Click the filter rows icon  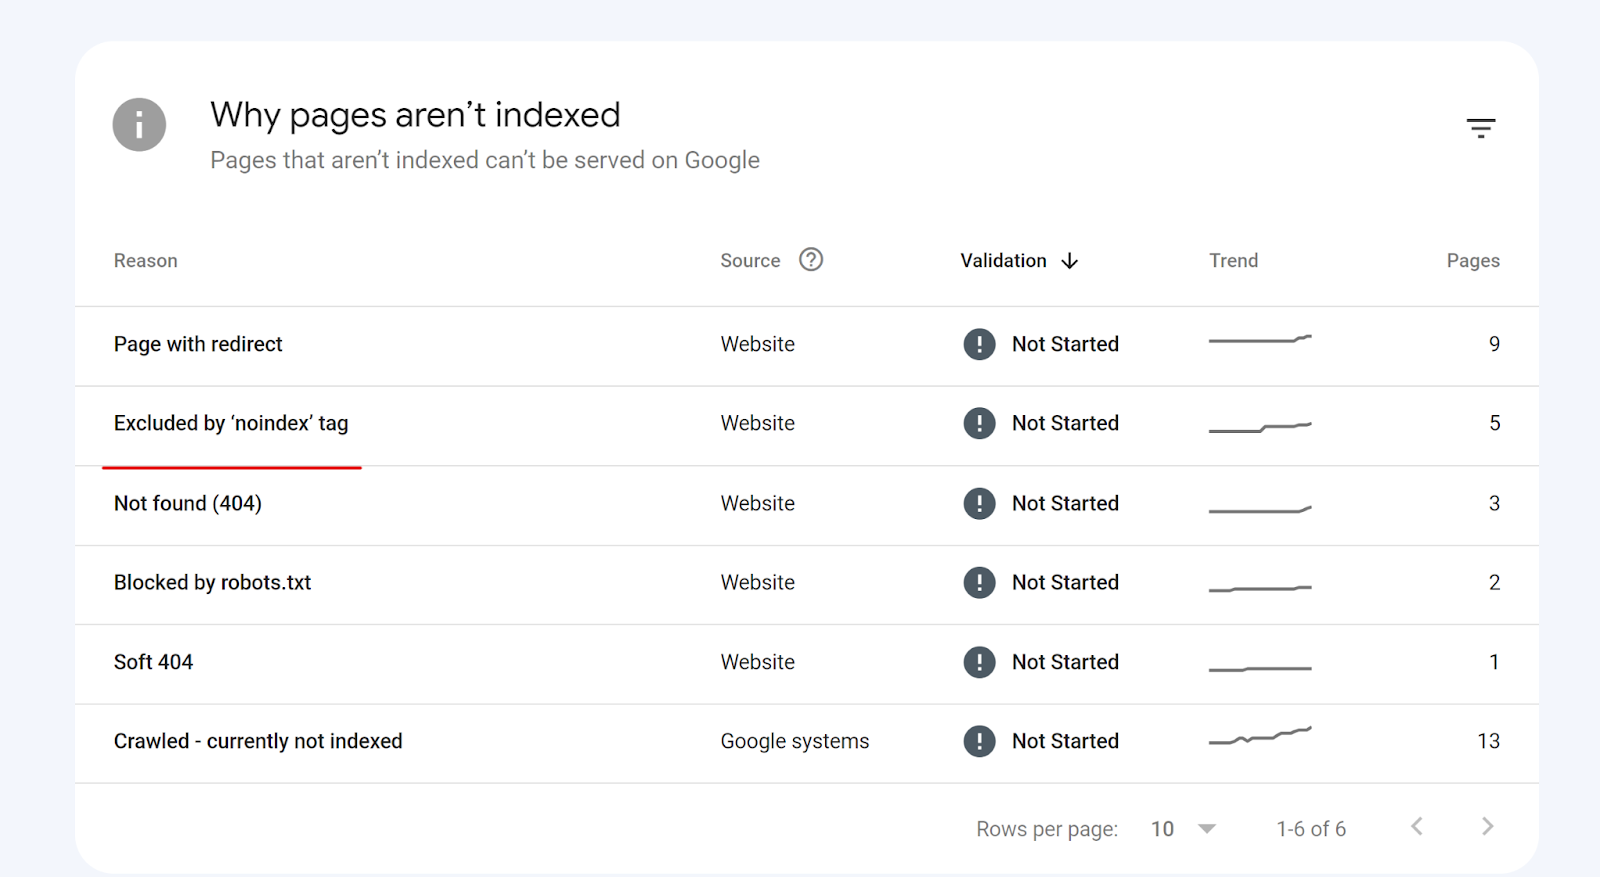[1480, 128]
